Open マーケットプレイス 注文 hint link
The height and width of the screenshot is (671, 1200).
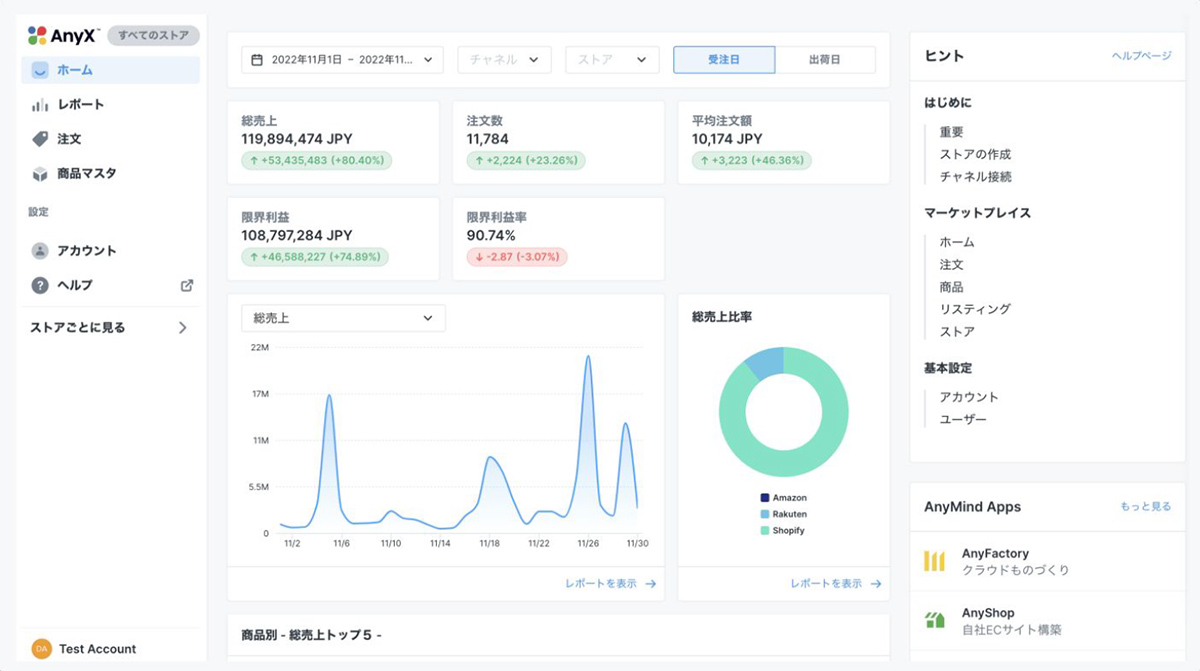click(x=951, y=265)
